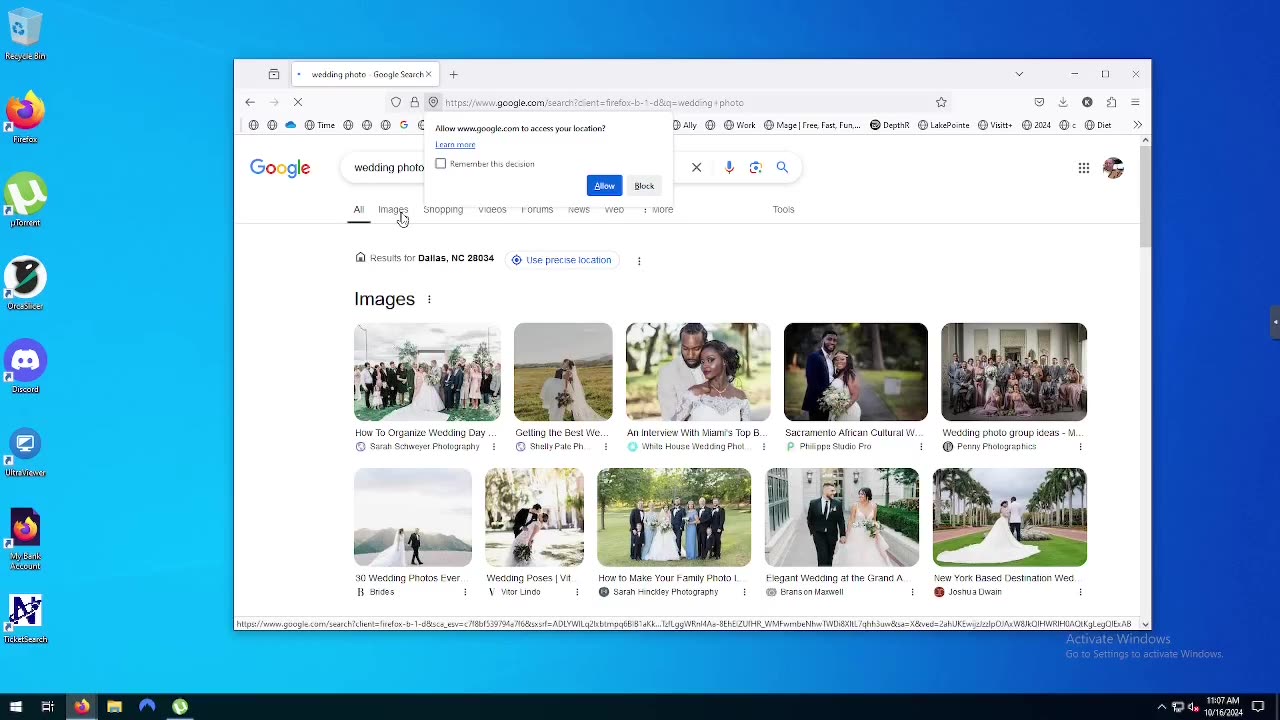Switch to the Images tab
The image size is (1280, 720).
point(393,210)
